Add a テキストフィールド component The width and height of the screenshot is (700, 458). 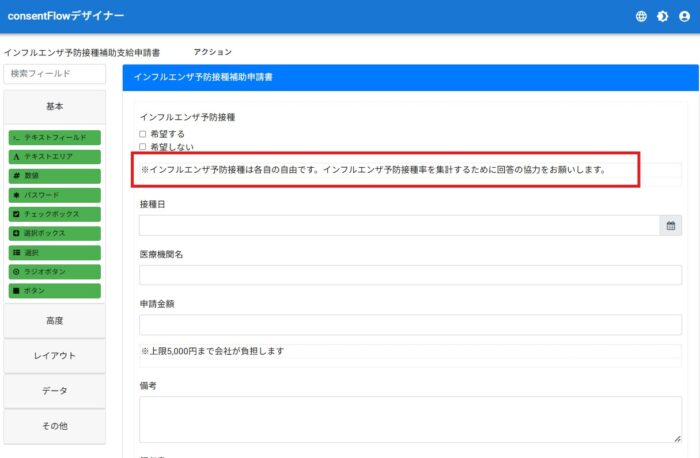click(x=54, y=137)
